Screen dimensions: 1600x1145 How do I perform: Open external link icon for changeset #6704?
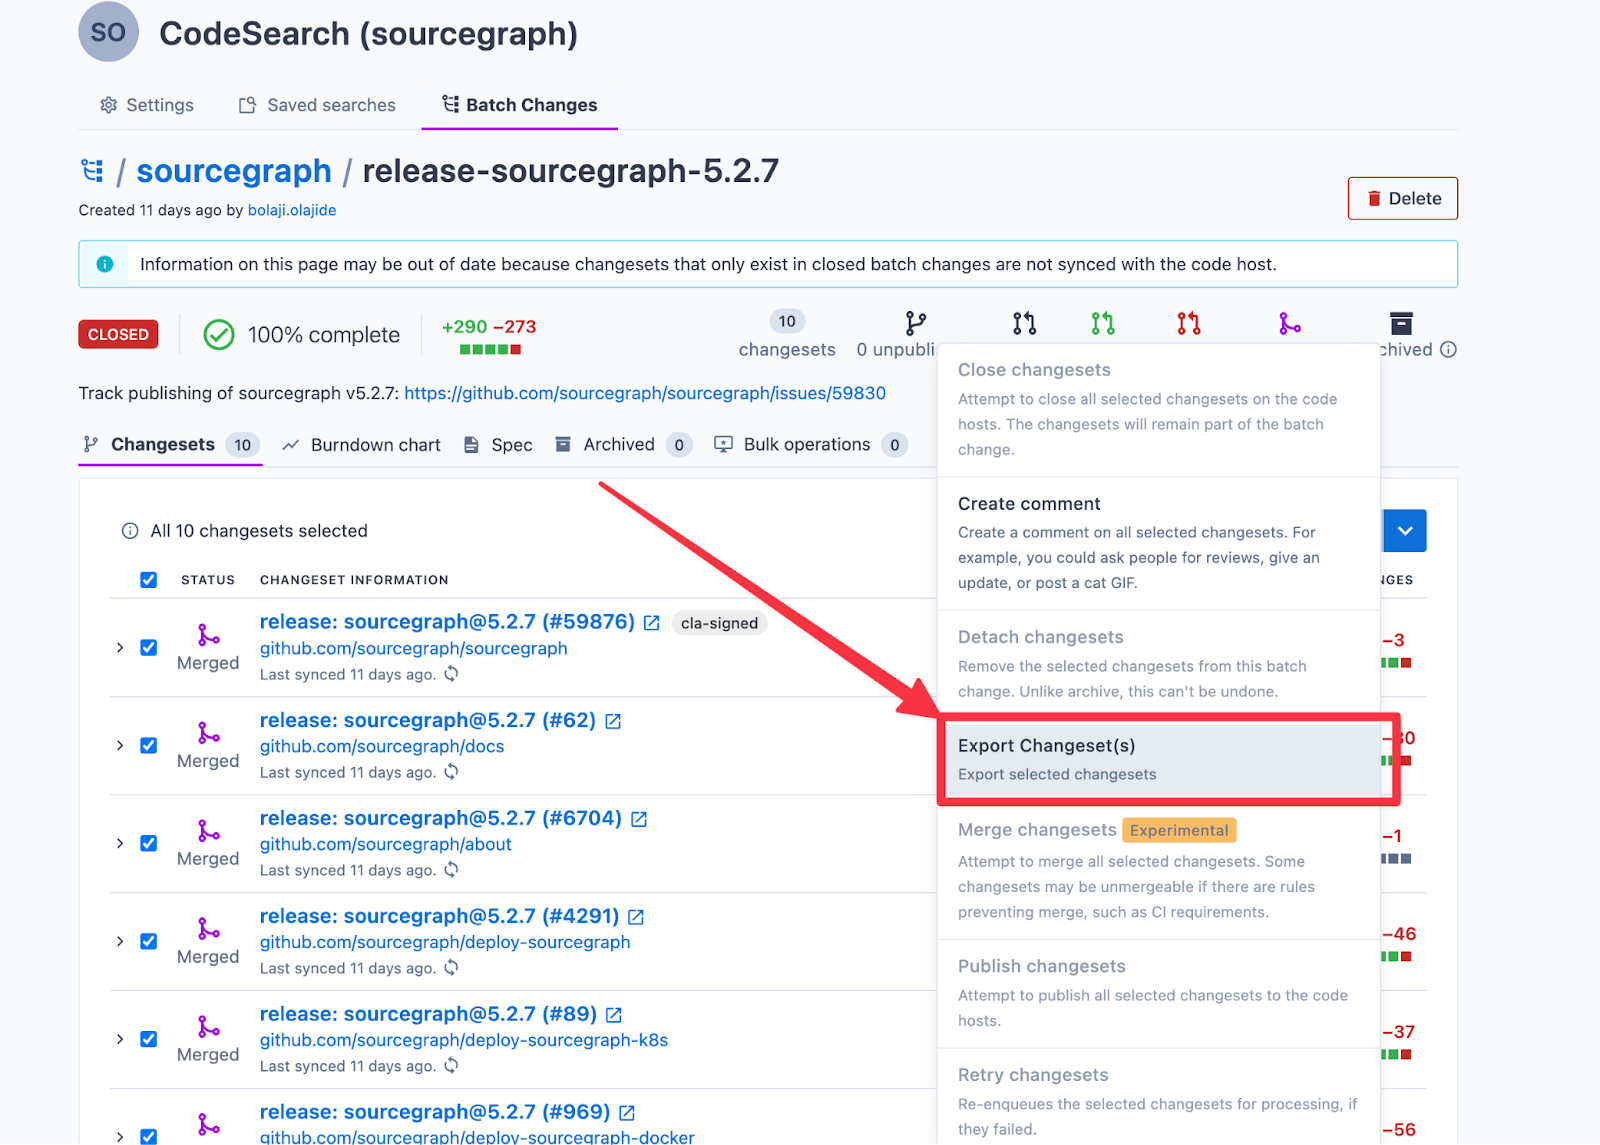[639, 819]
